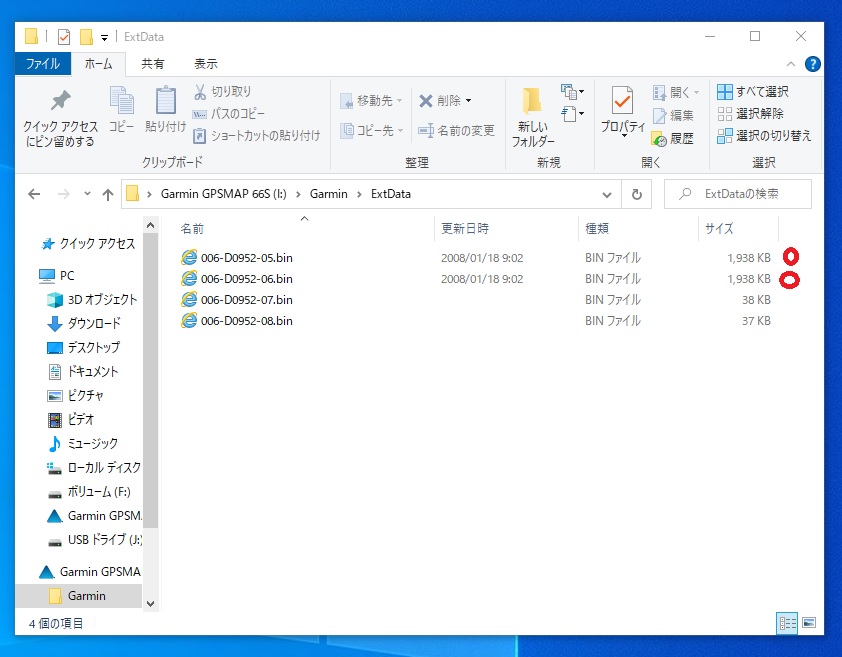Open the Move To (移動先) dropdown
The width and height of the screenshot is (842, 657).
[372, 101]
